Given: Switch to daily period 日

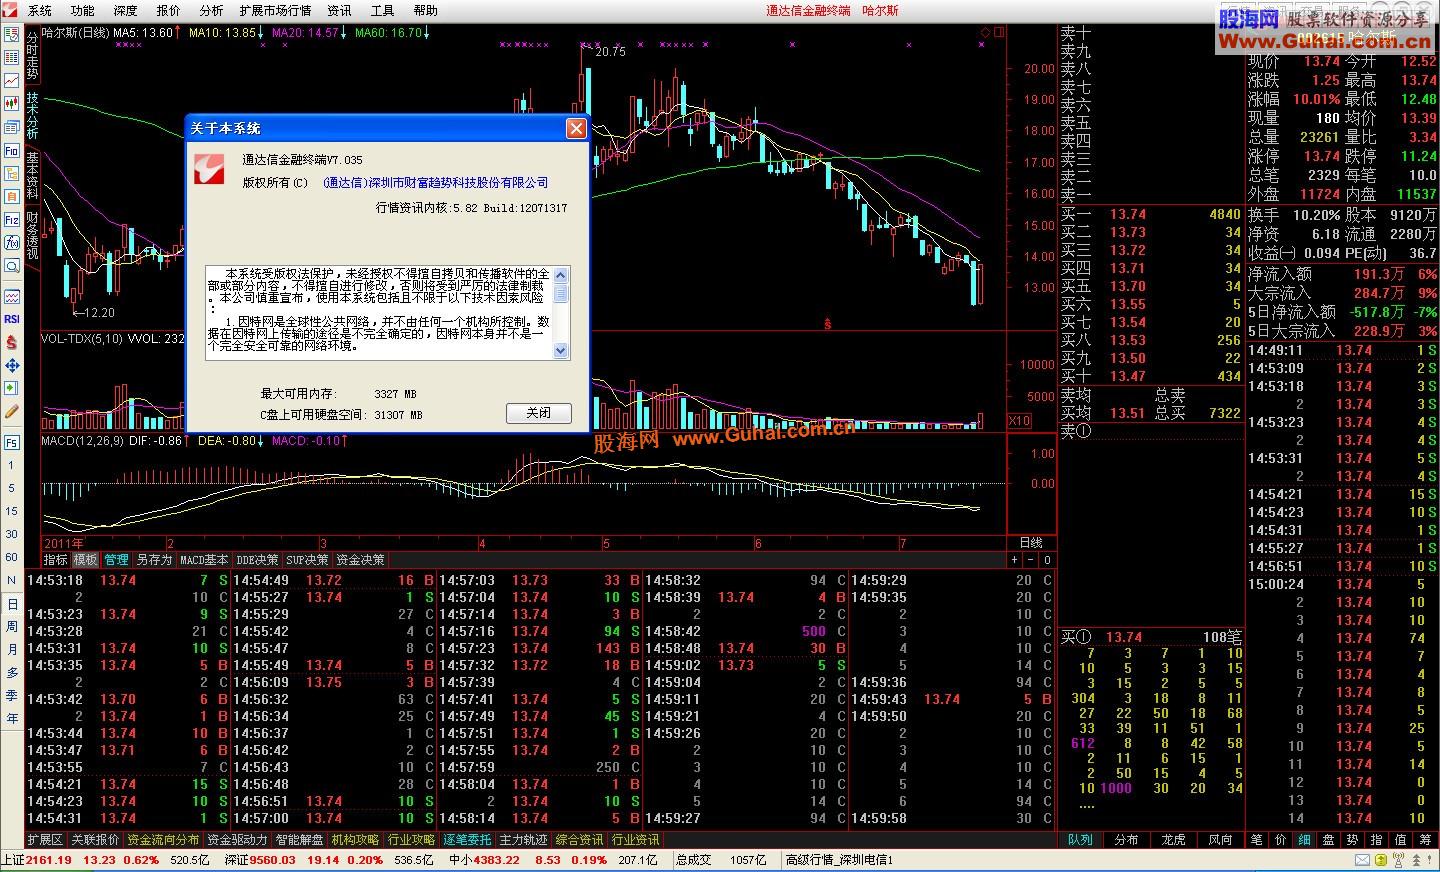Looking at the screenshot, I should coord(12,604).
